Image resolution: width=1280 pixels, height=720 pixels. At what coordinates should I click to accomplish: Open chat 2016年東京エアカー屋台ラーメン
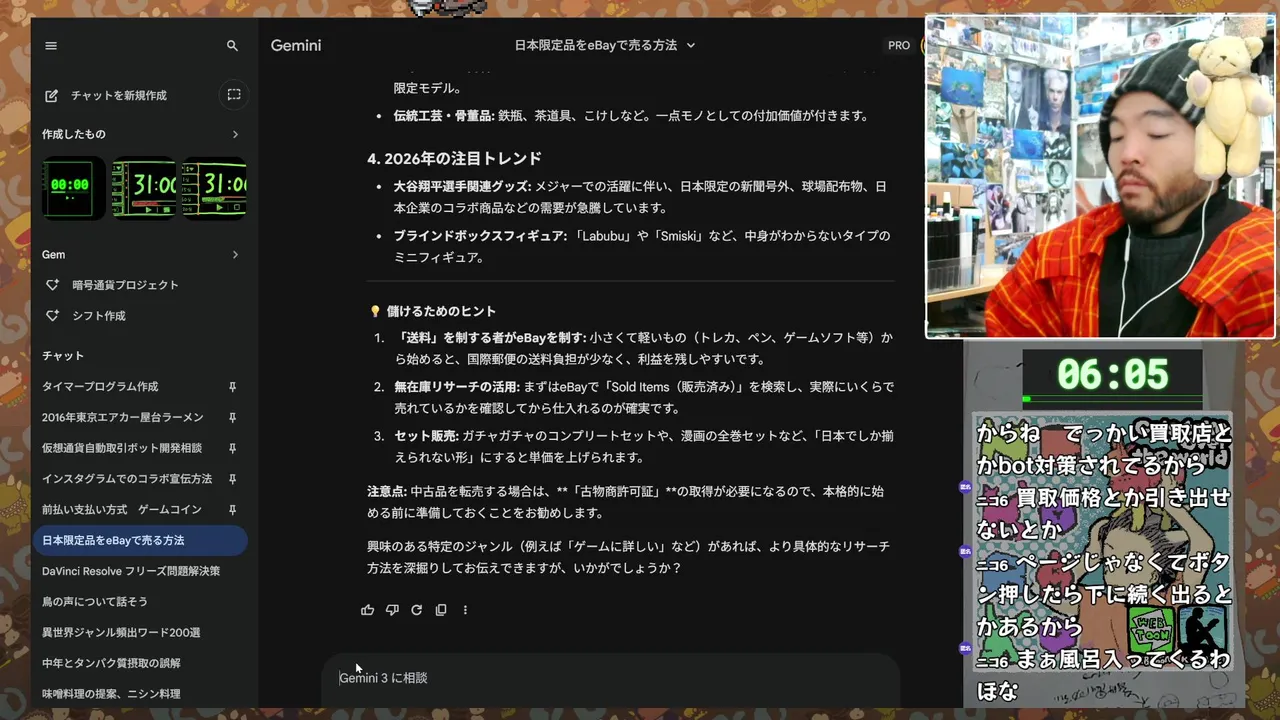pyautogui.click(x=122, y=417)
